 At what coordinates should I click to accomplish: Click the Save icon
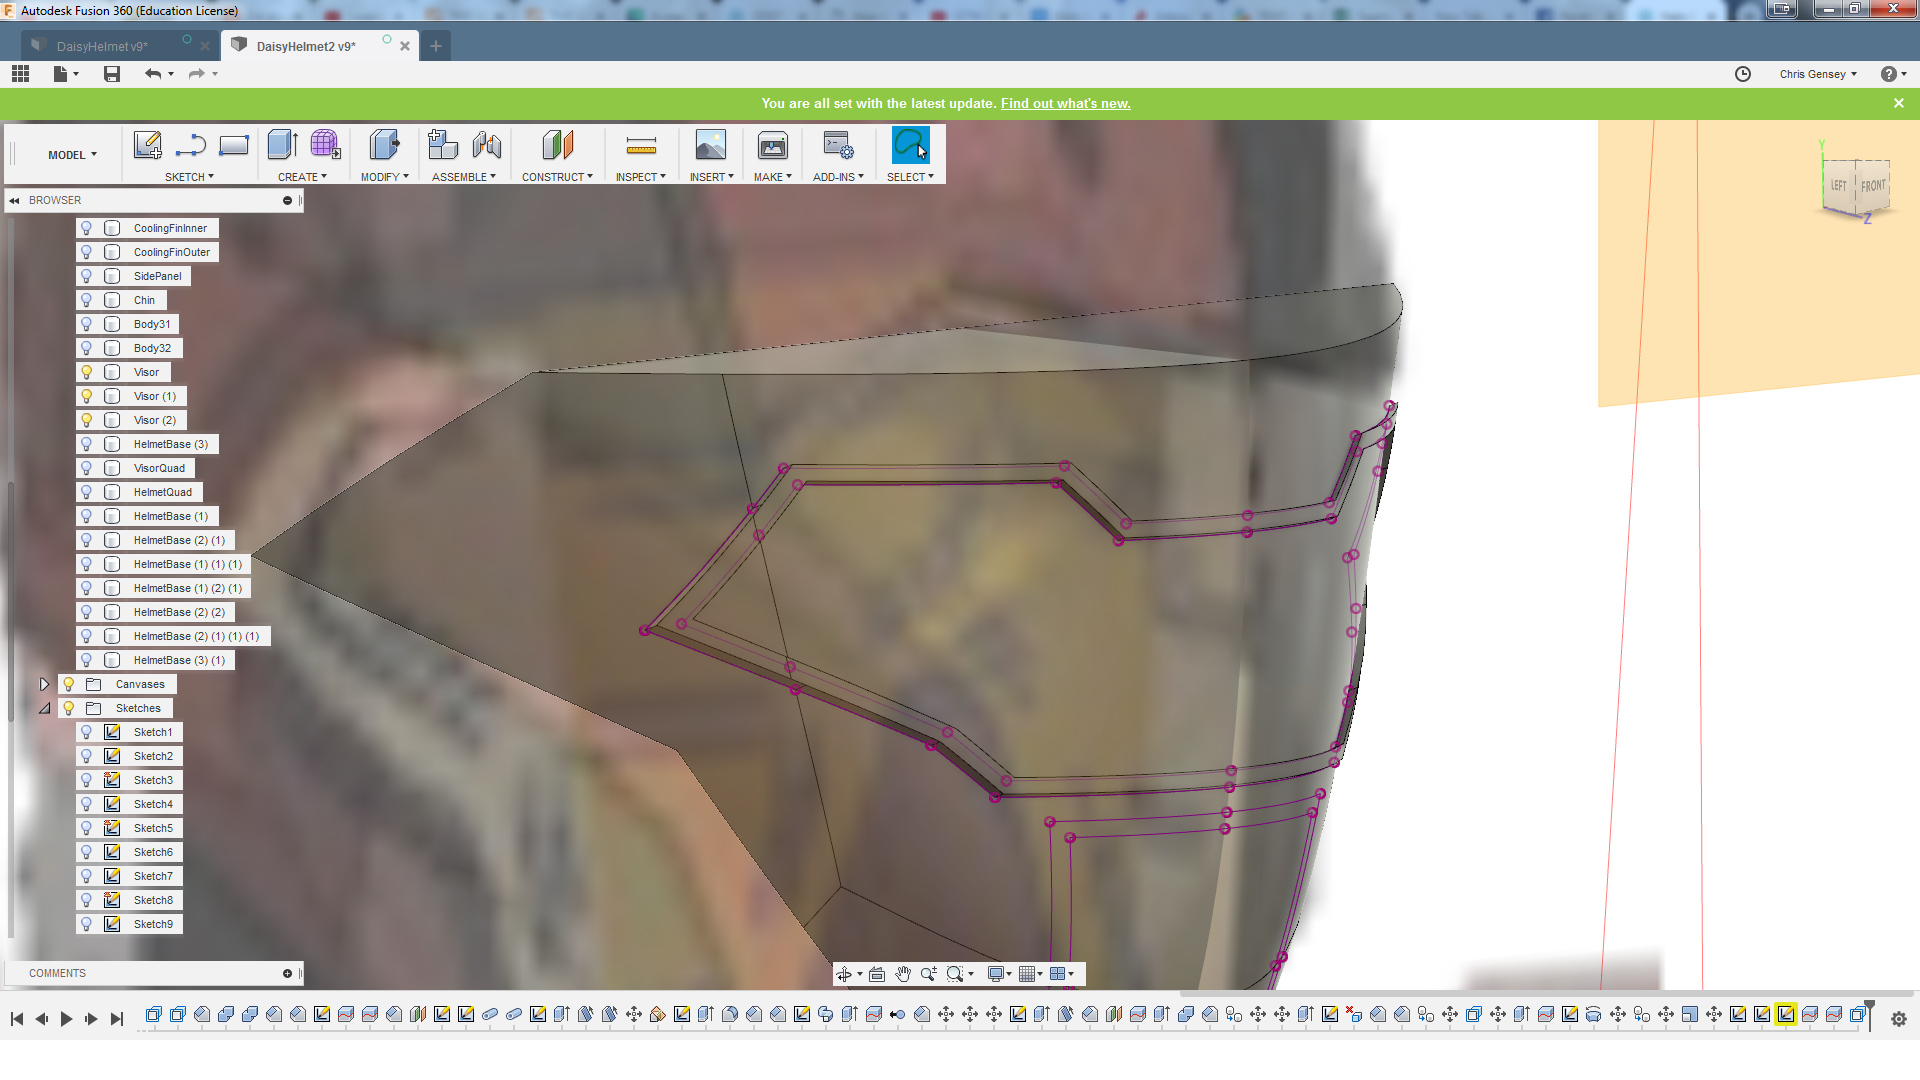click(112, 74)
